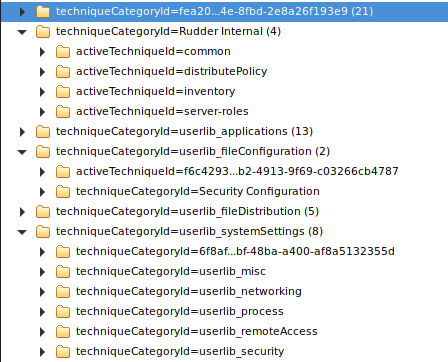The width and height of the screenshot is (448, 362).
Task: Select activeTechniqueId=distributePolicy entry
Action: coord(172,71)
